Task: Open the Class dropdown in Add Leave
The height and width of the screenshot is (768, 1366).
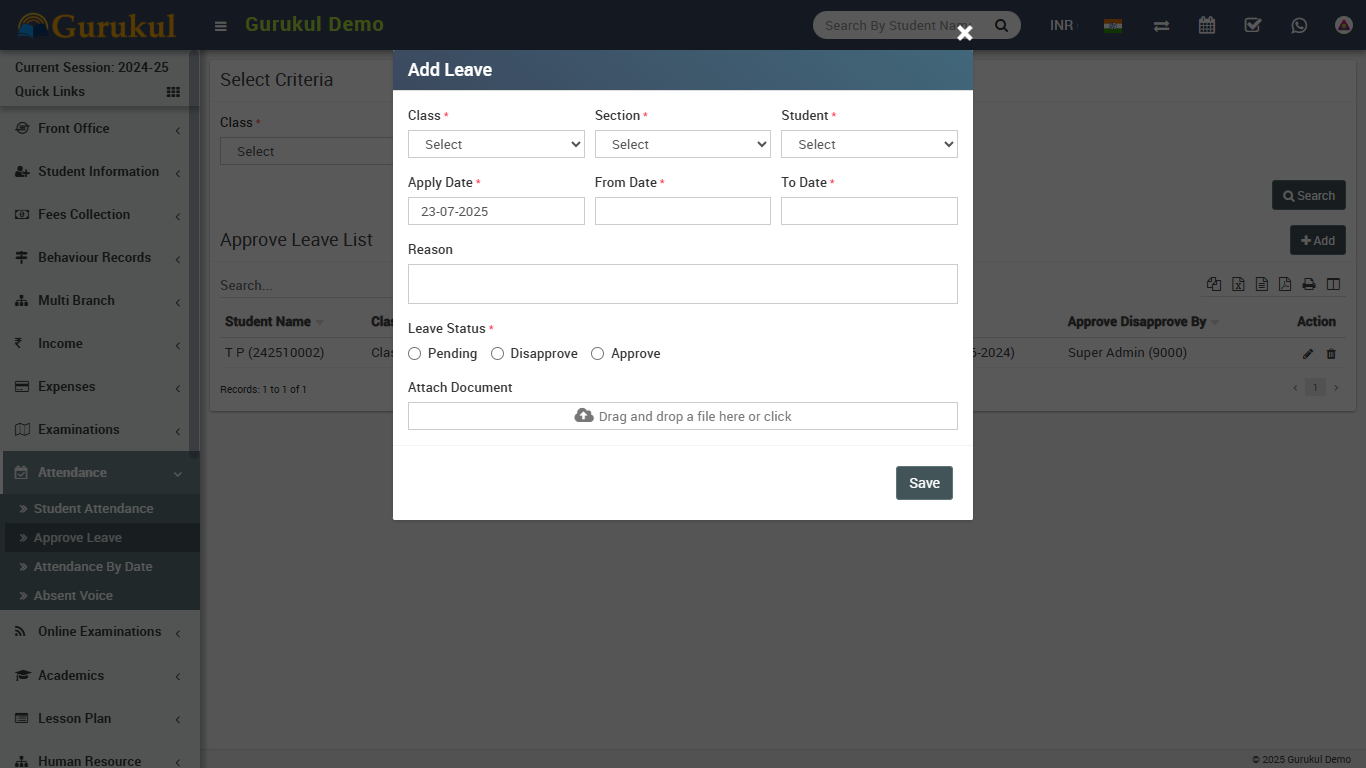Action: pos(496,144)
